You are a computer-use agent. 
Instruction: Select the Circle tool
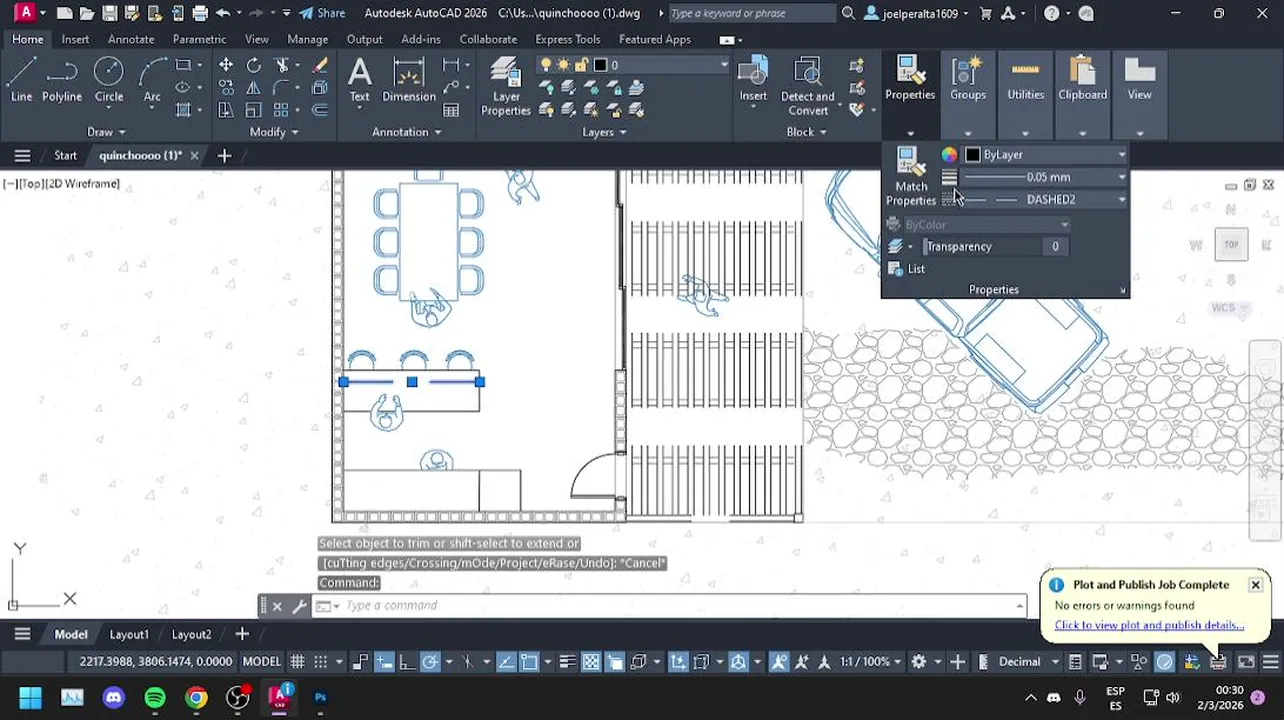[109, 80]
